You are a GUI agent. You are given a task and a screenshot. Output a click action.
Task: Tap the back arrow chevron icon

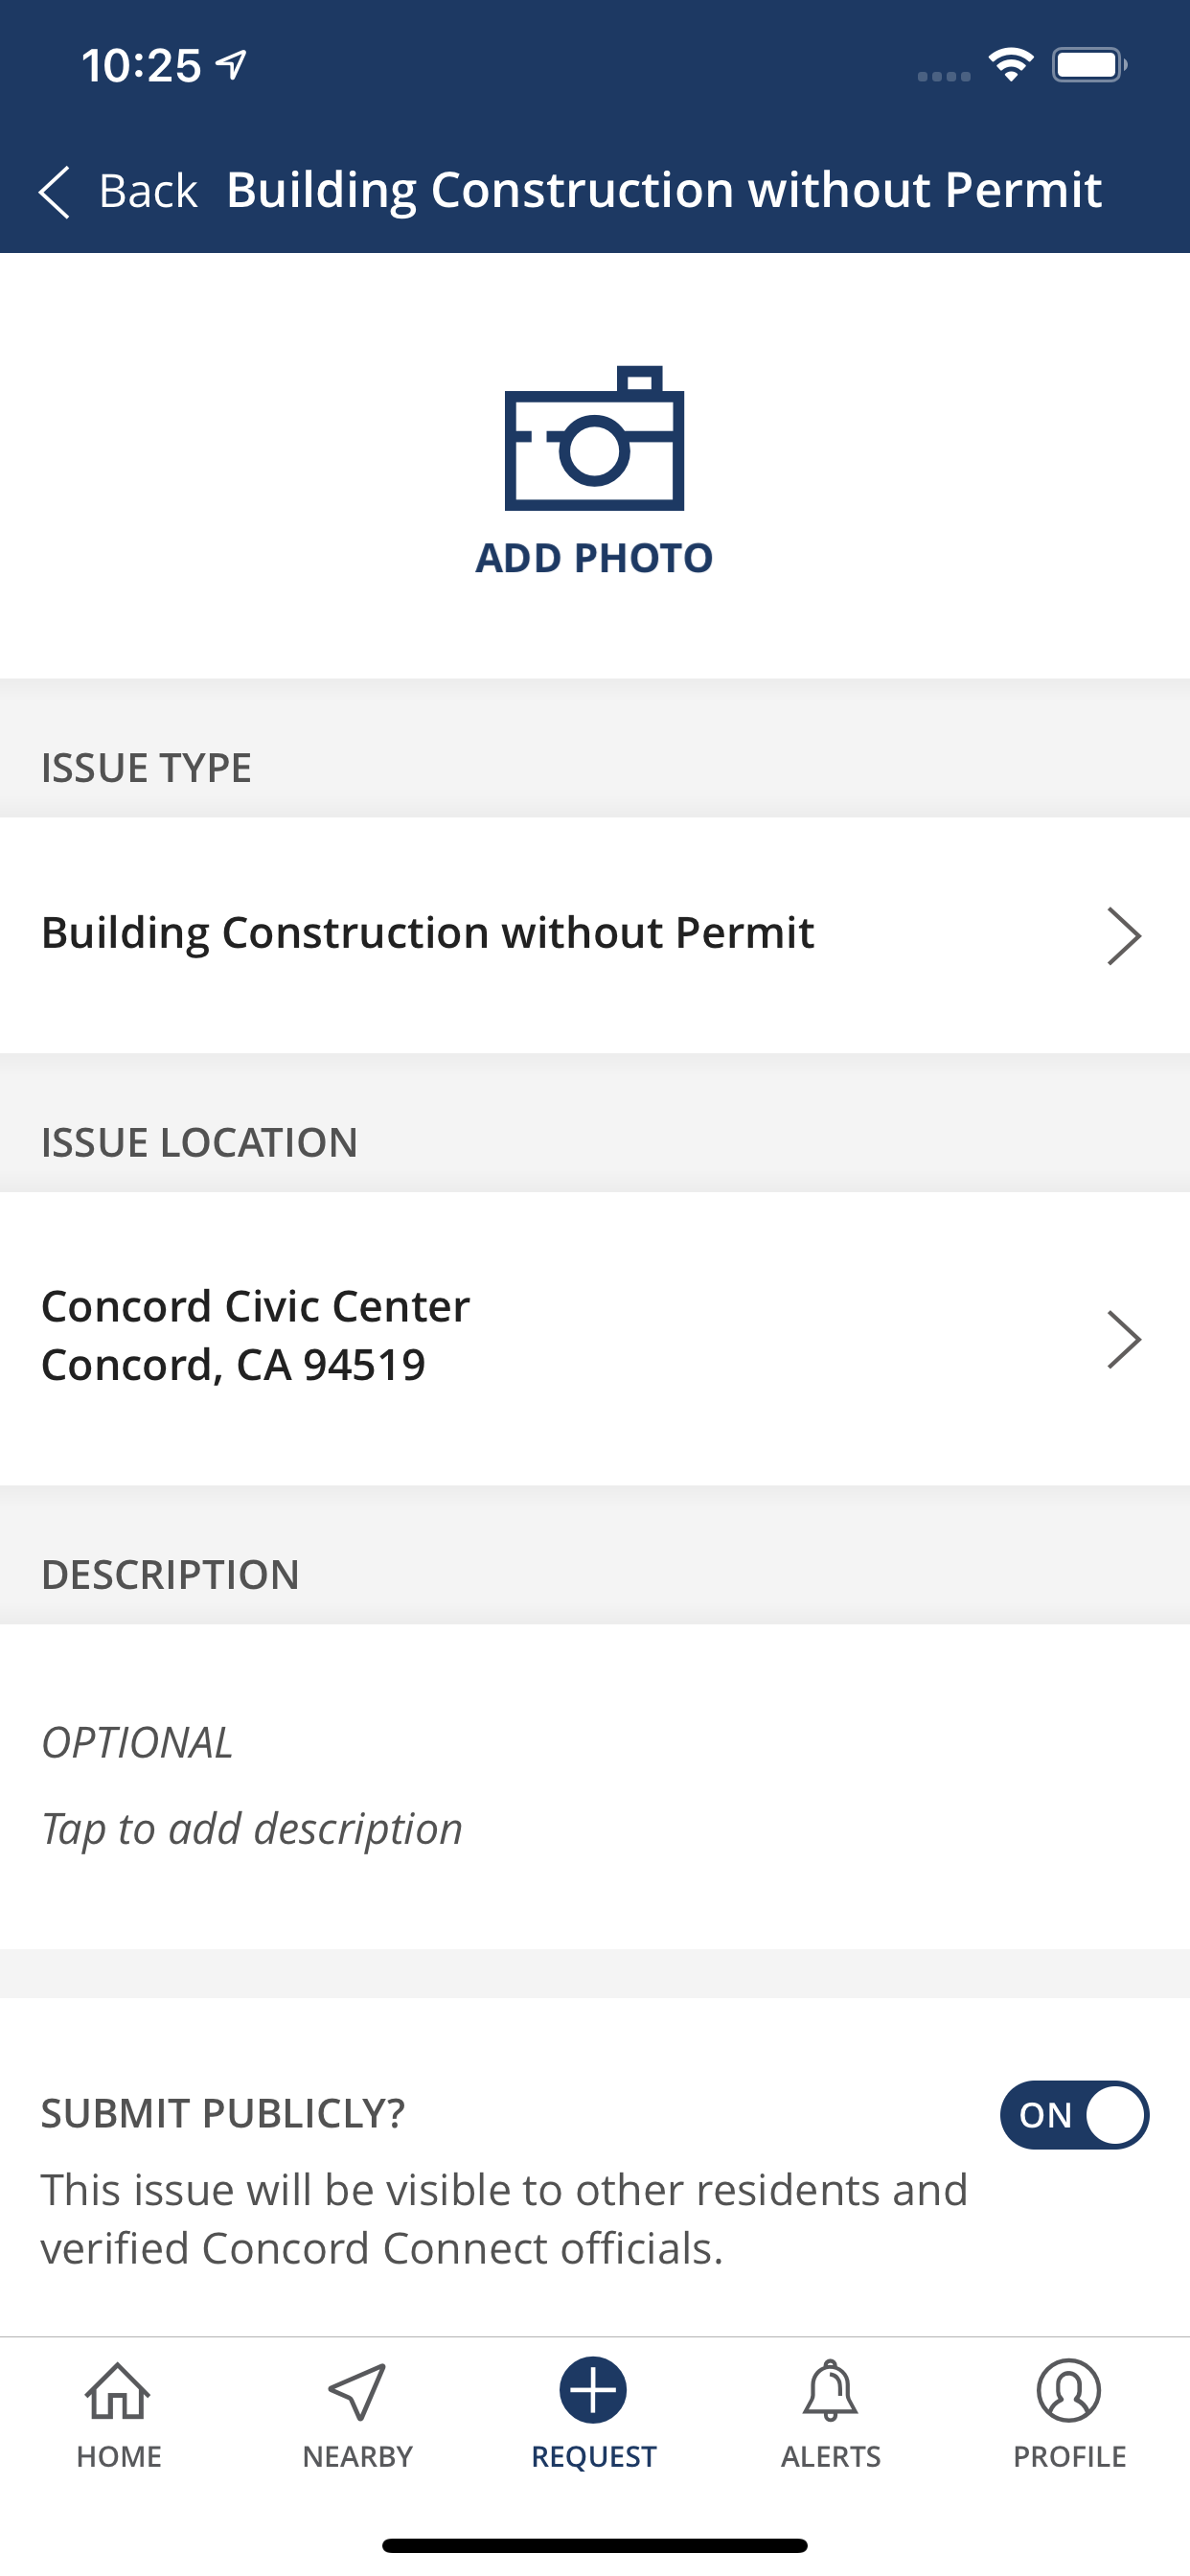coord(54,191)
